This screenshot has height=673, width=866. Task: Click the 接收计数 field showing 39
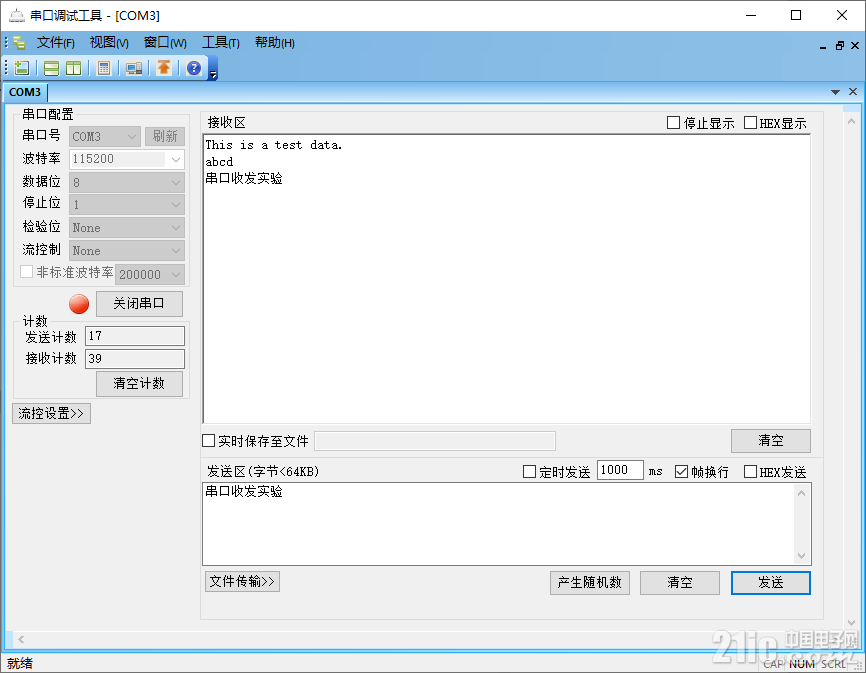(x=135, y=359)
